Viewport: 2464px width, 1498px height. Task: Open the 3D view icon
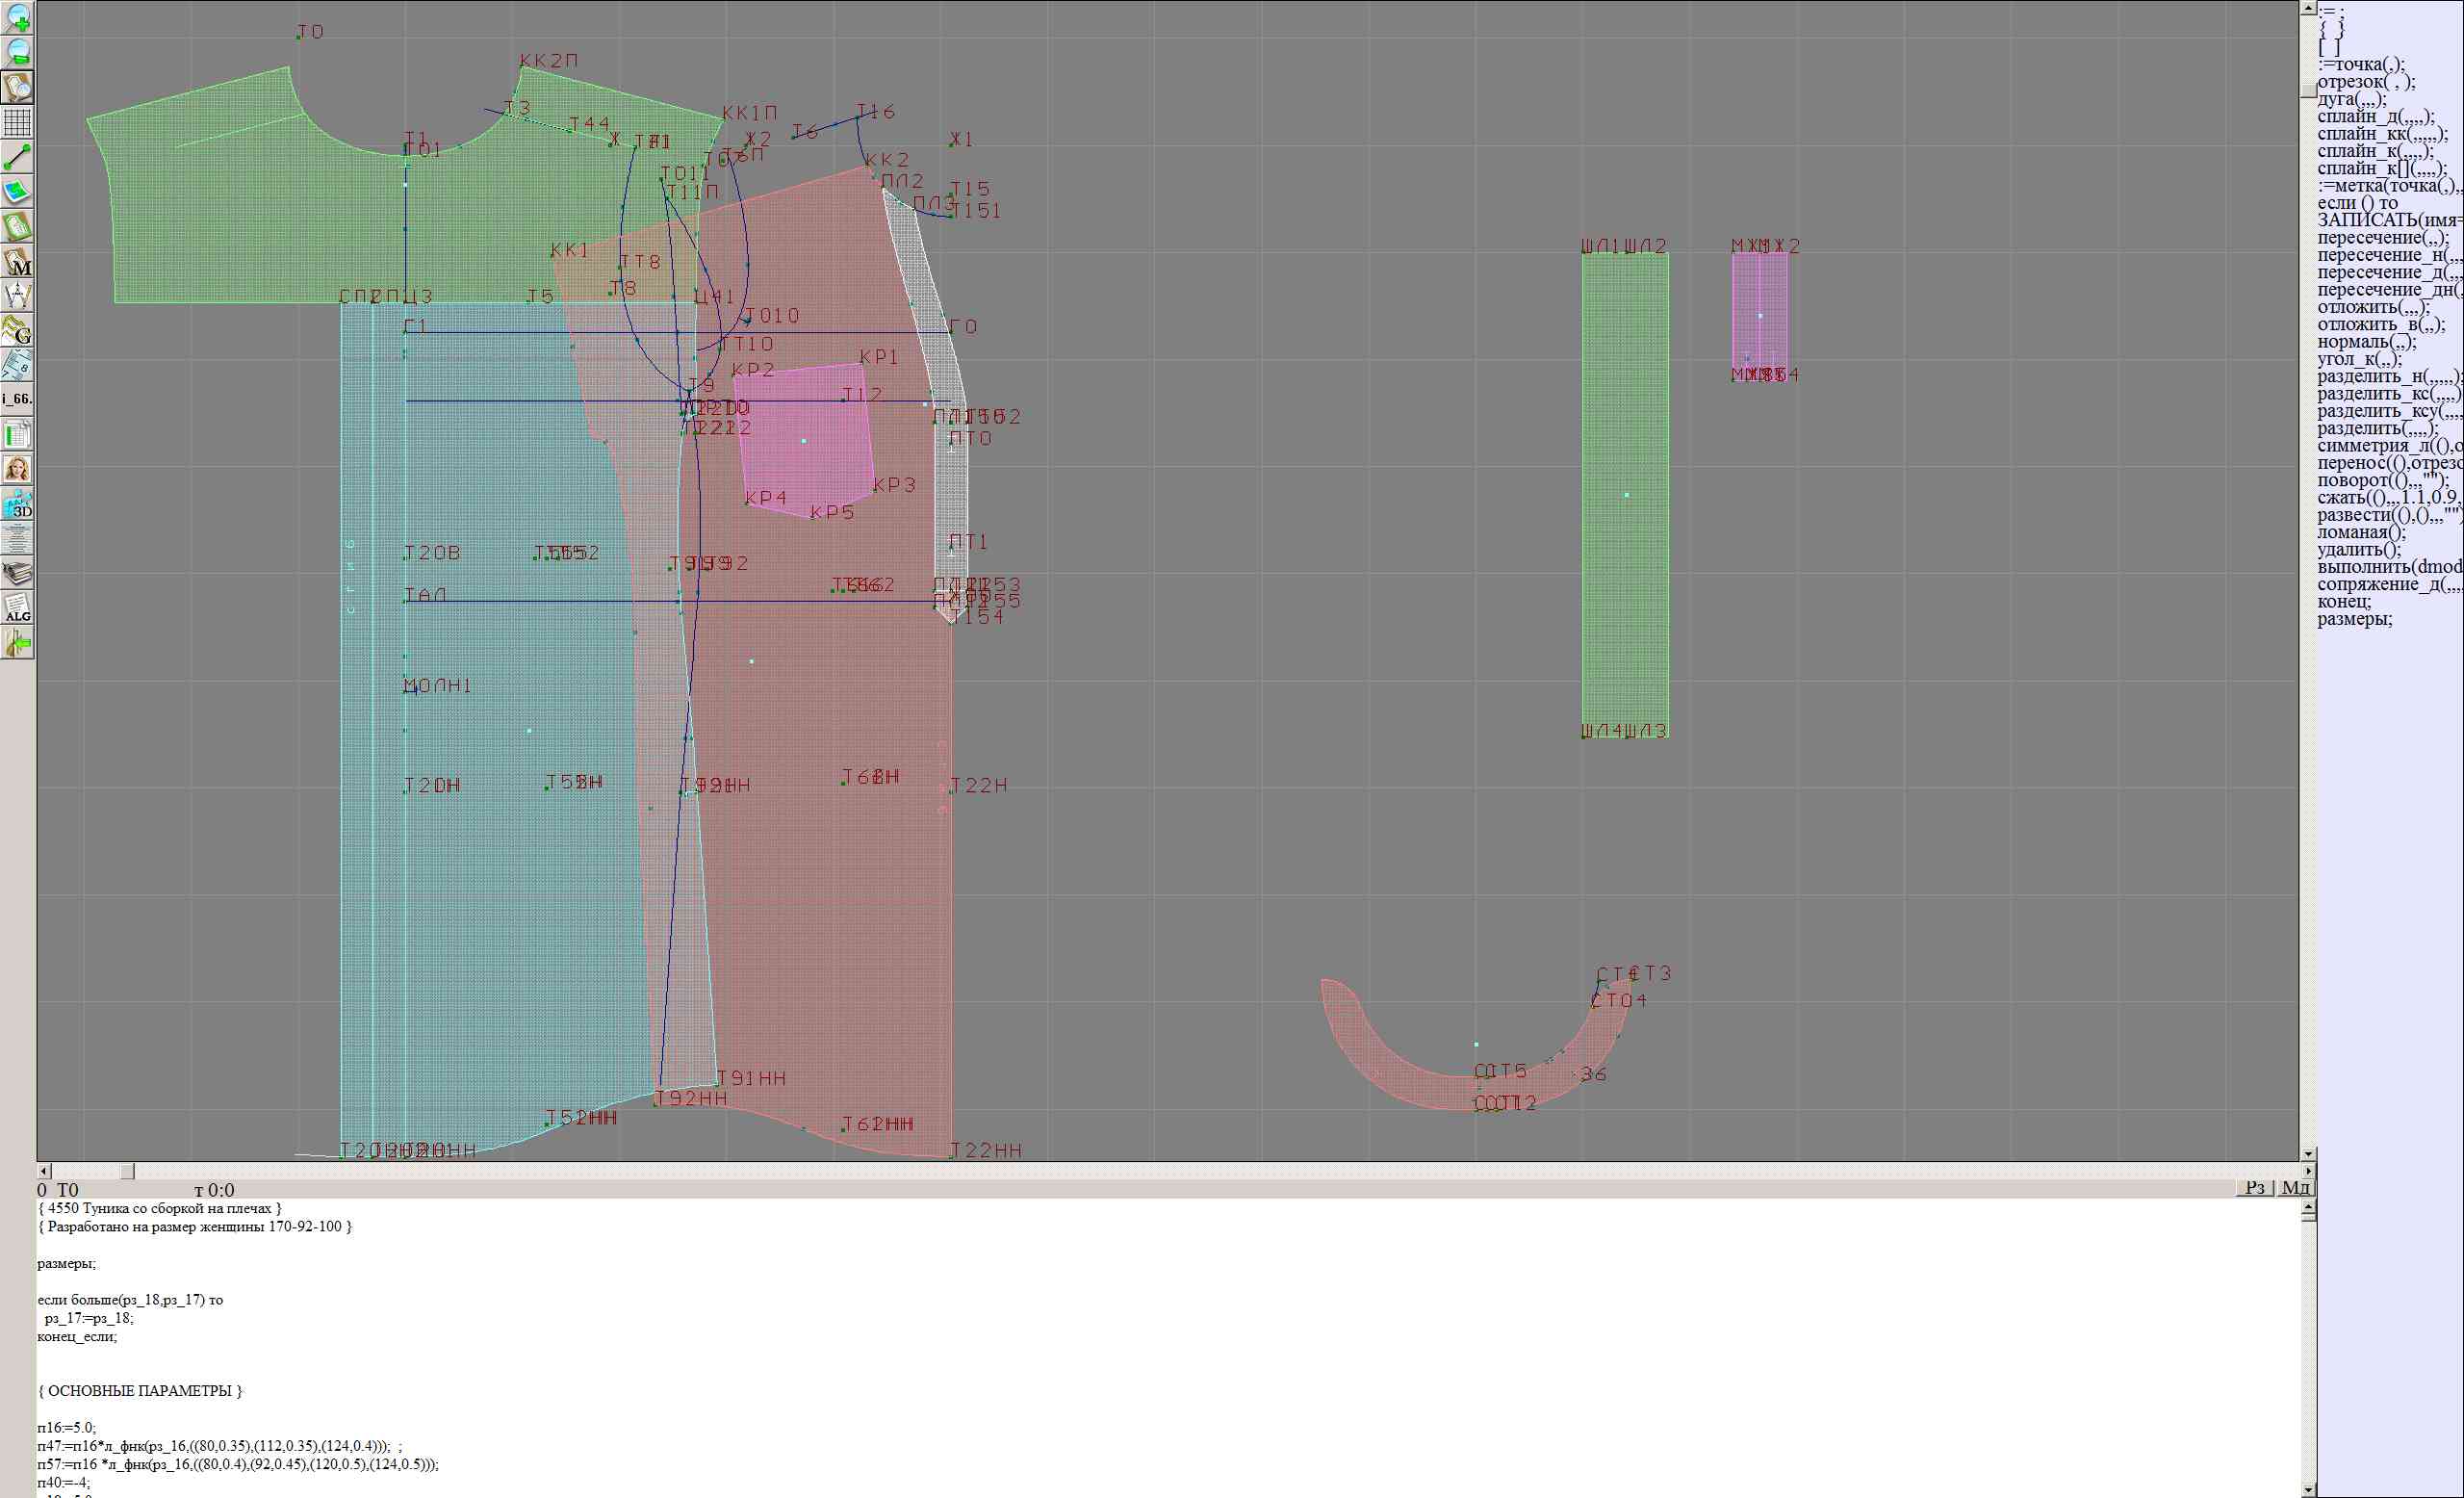[18, 504]
